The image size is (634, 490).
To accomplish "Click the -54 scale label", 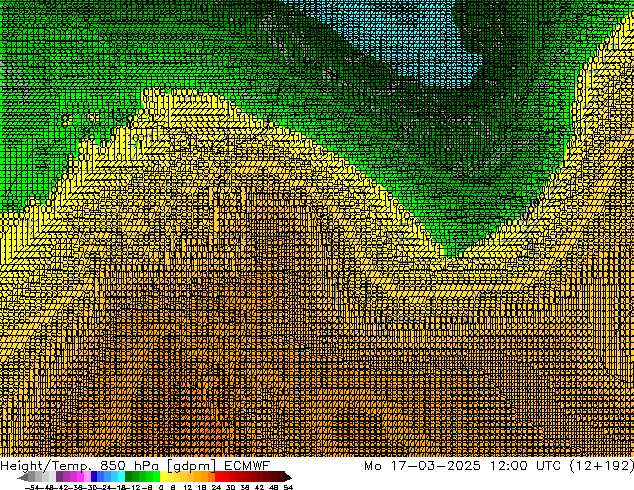I will [x=32, y=487].
